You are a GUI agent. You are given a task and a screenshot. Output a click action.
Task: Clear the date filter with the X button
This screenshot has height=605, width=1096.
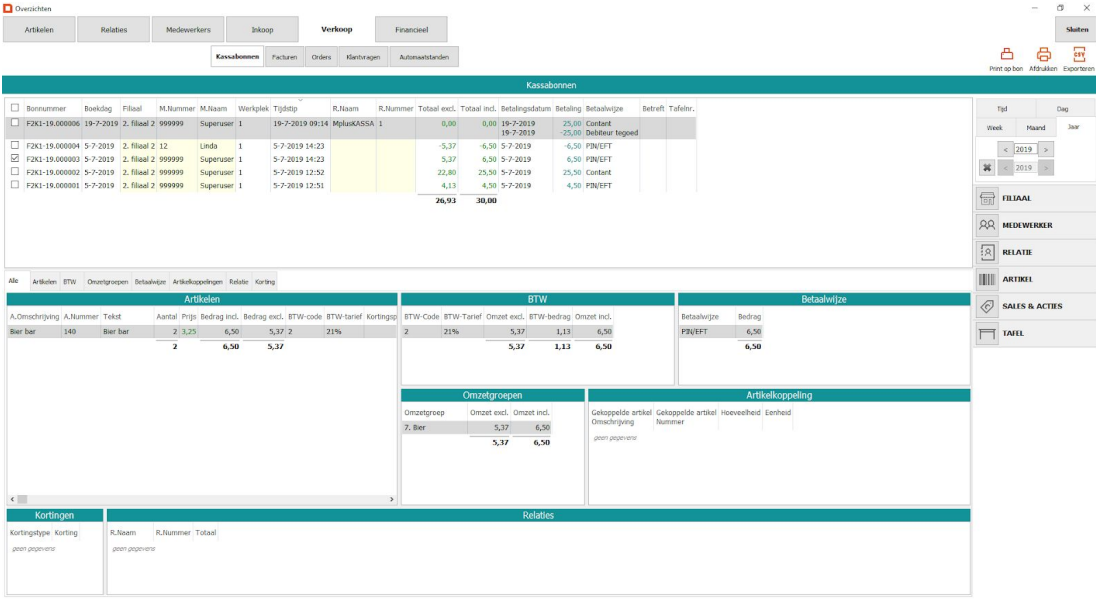coord(985,167)
